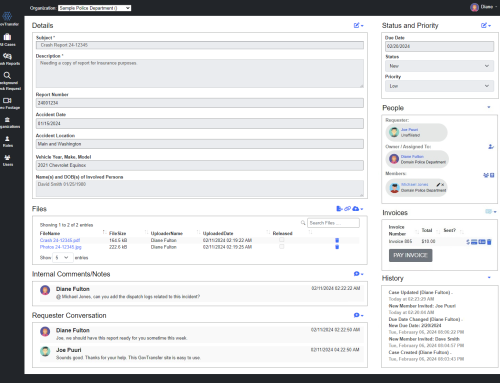This screenshot has width=500, height=383.
Task: Click Diane's avatar in the top bar
Action: tap(474, 7)
